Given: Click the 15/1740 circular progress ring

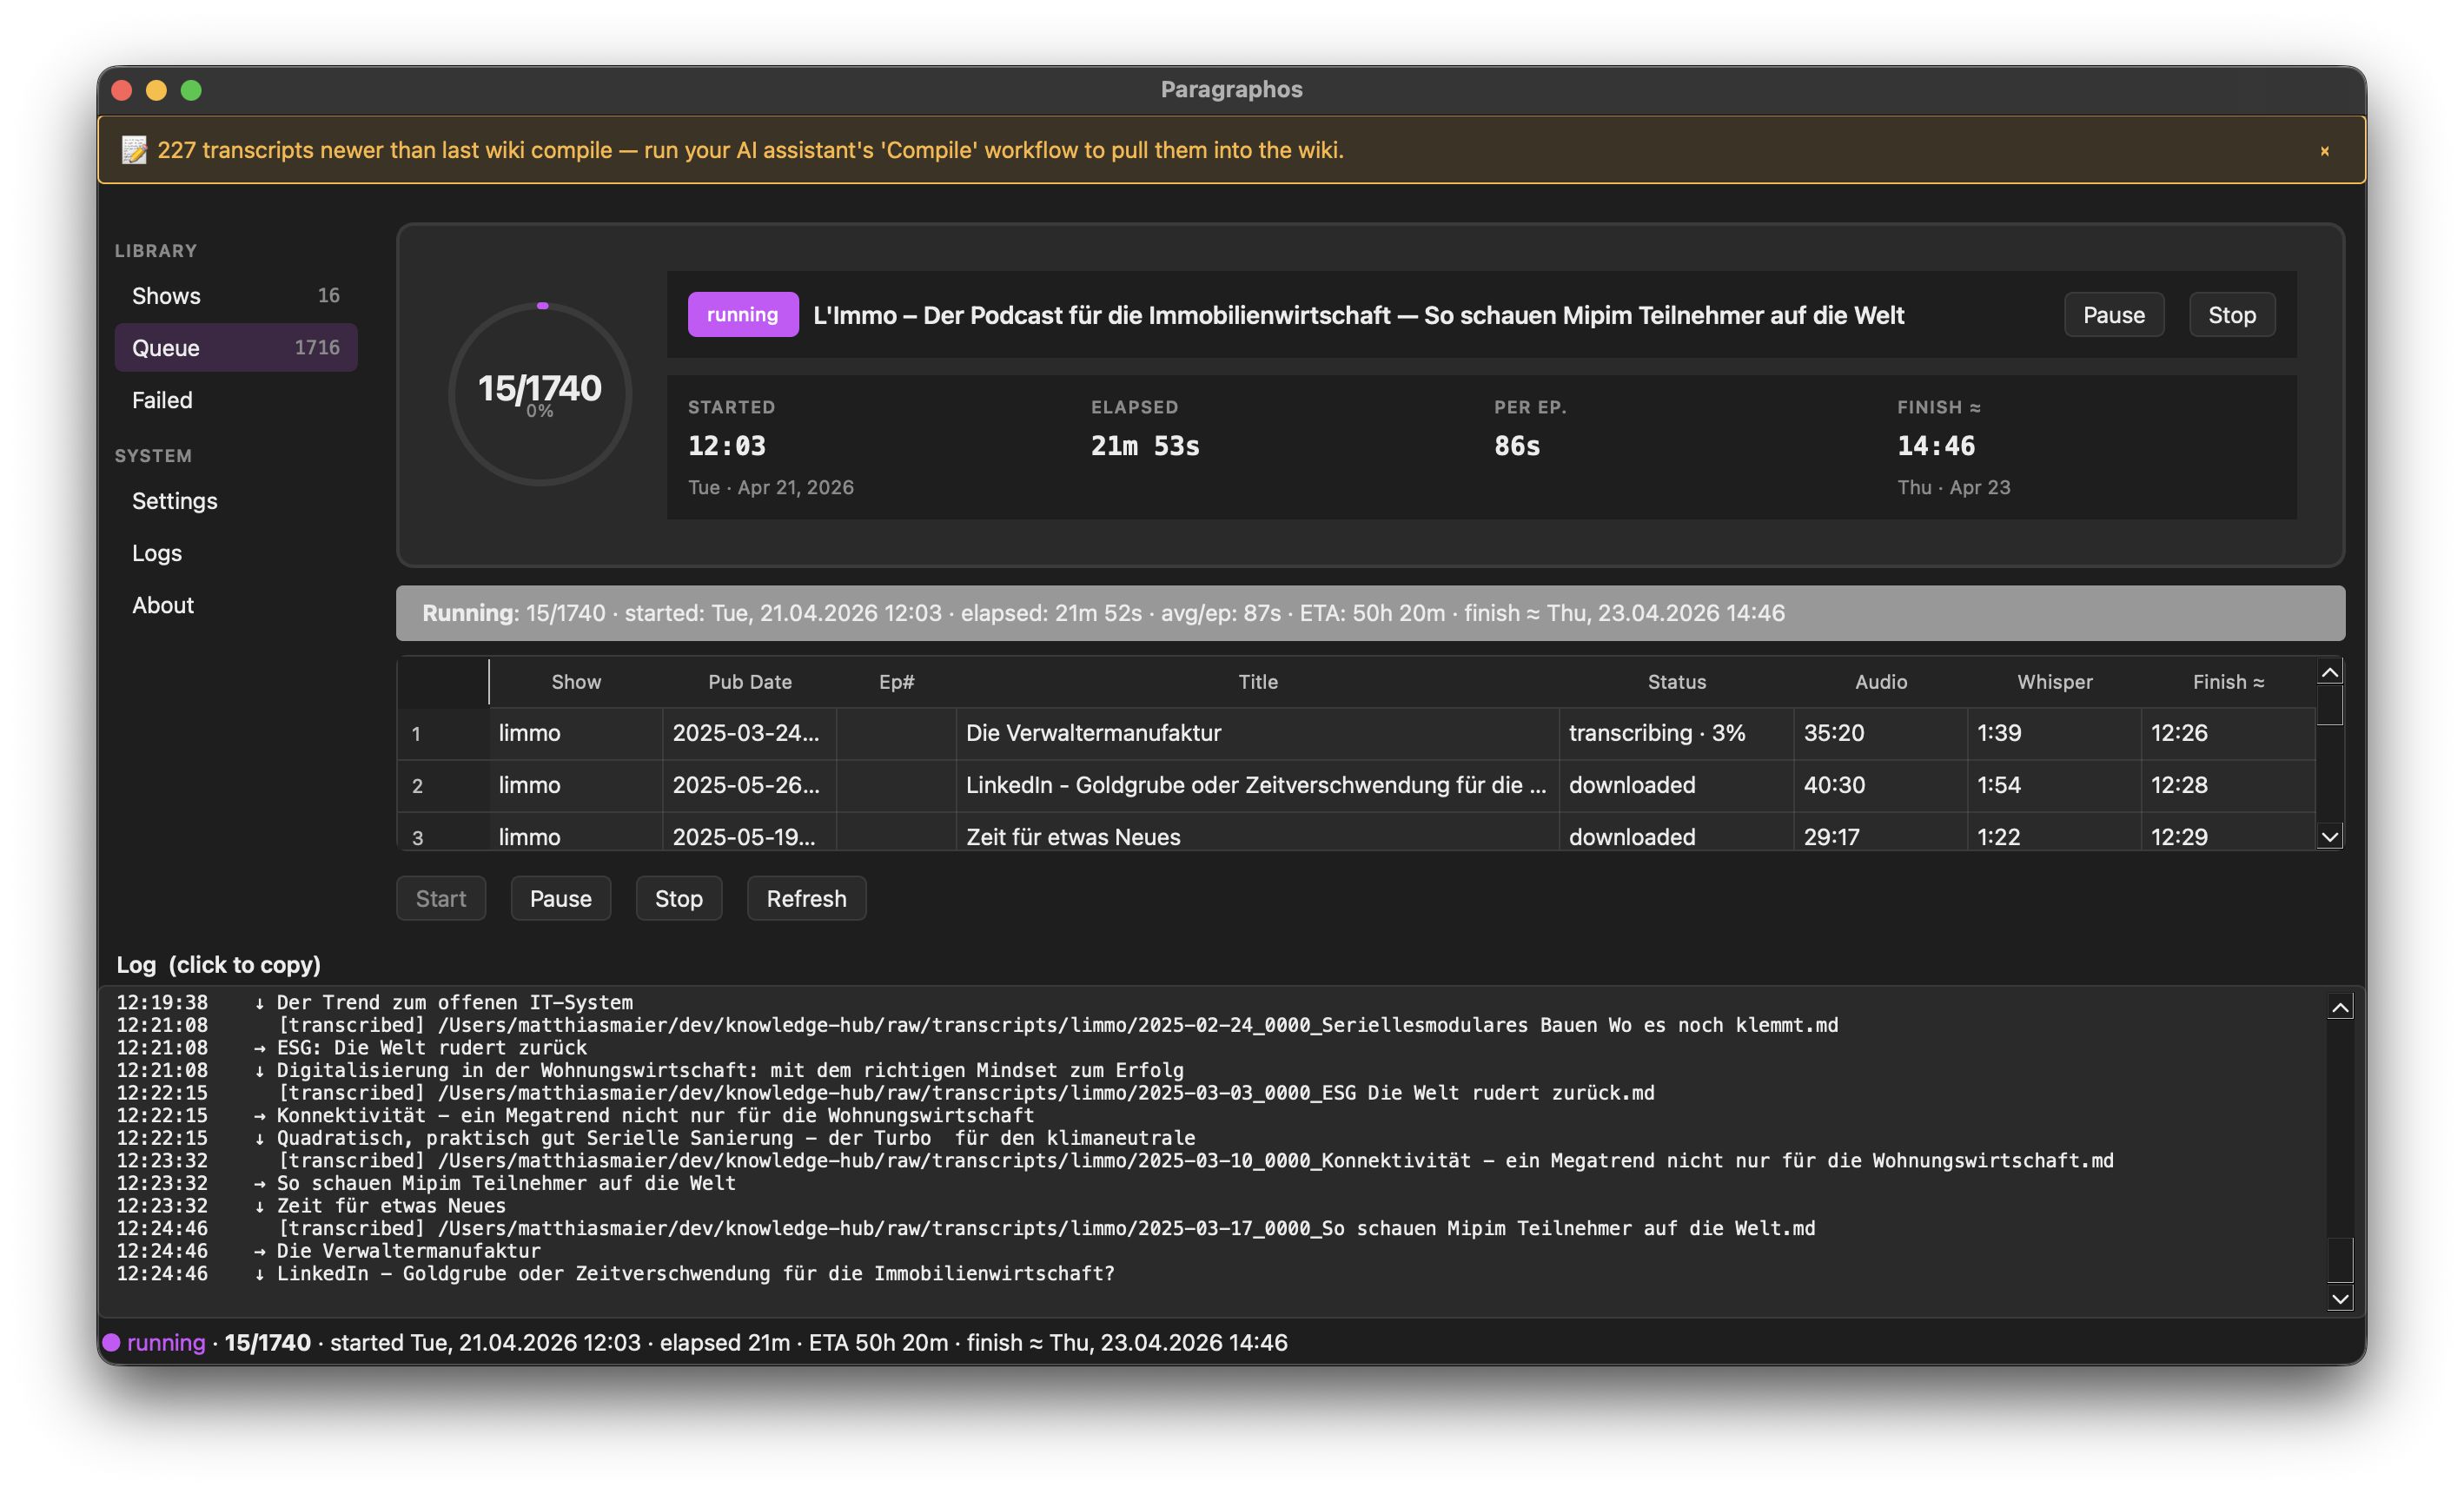Looking at the screenshot, I should pyautogui.click(x=540, y=394).
